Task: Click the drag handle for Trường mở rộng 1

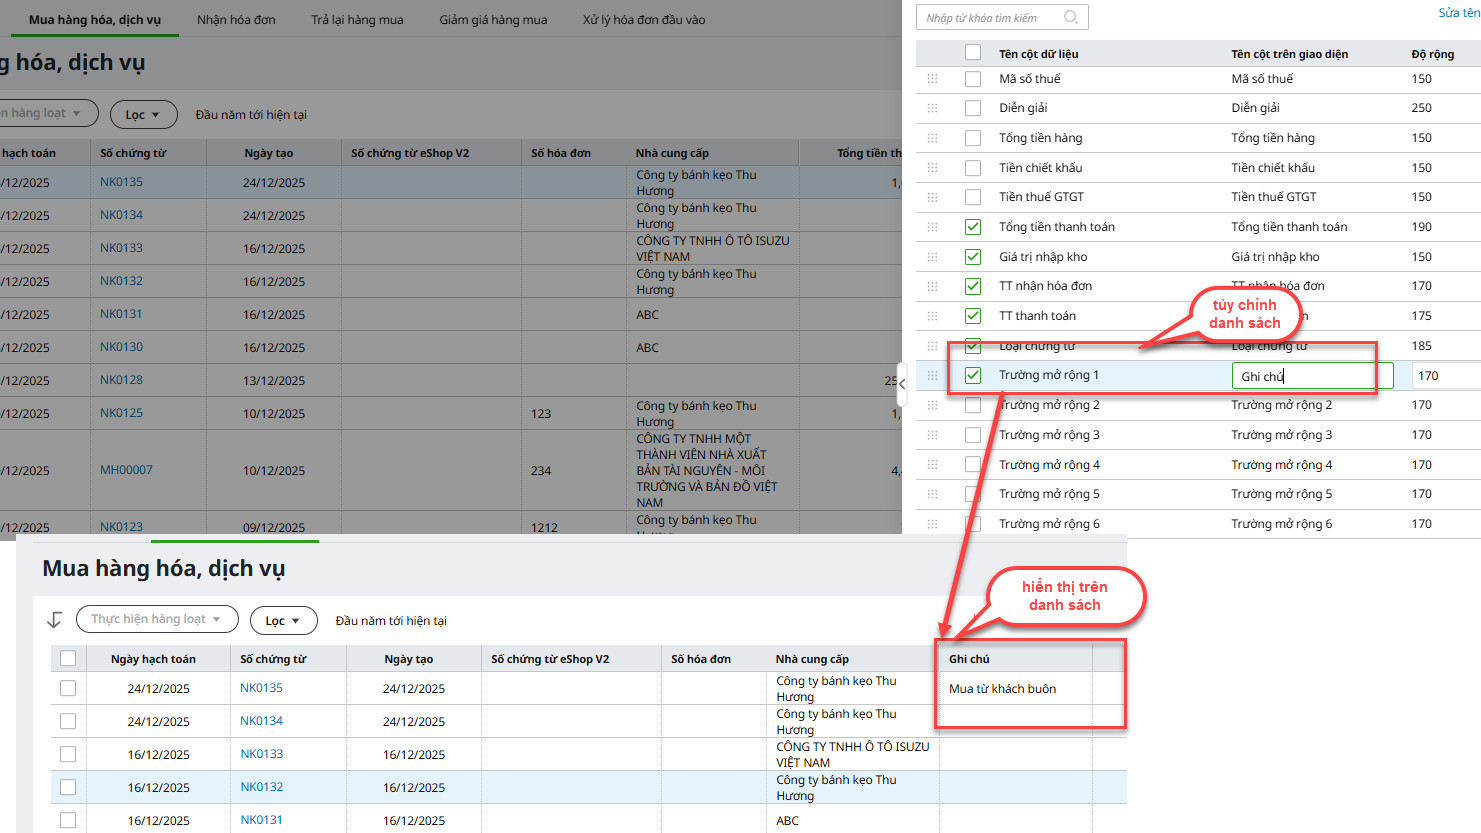Action: tap(932, 376)
